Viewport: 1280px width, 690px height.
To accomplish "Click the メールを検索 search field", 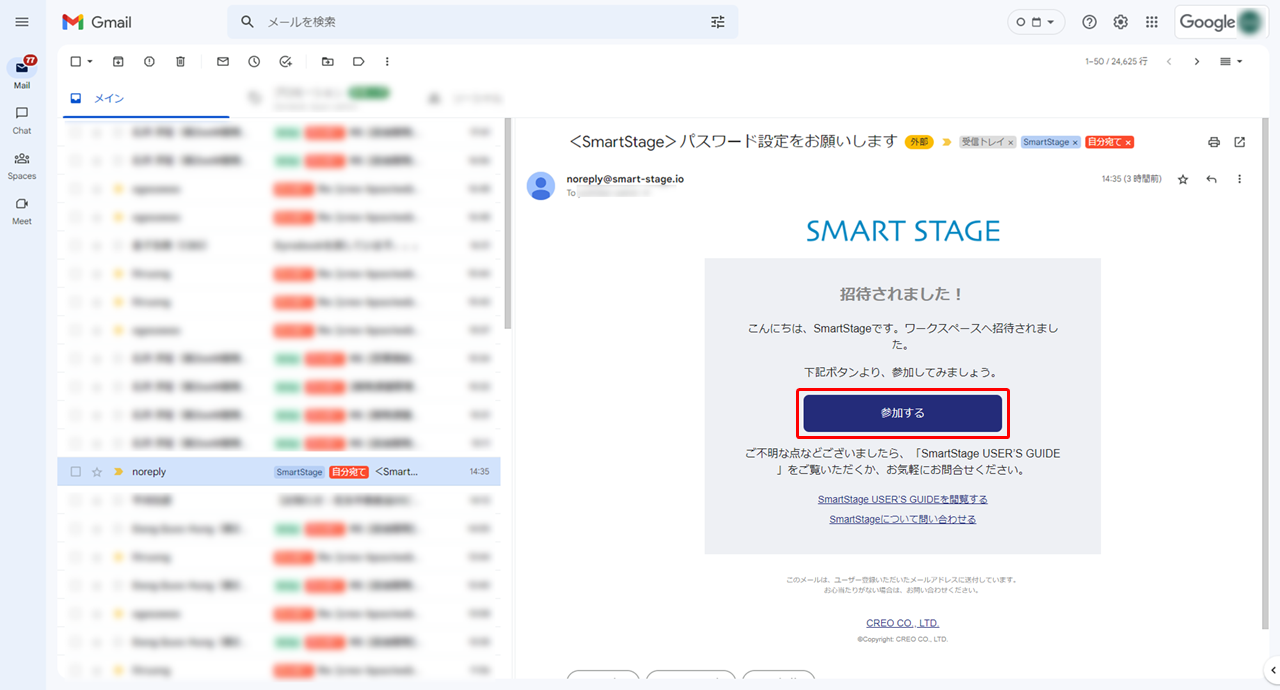I will 480,22.
